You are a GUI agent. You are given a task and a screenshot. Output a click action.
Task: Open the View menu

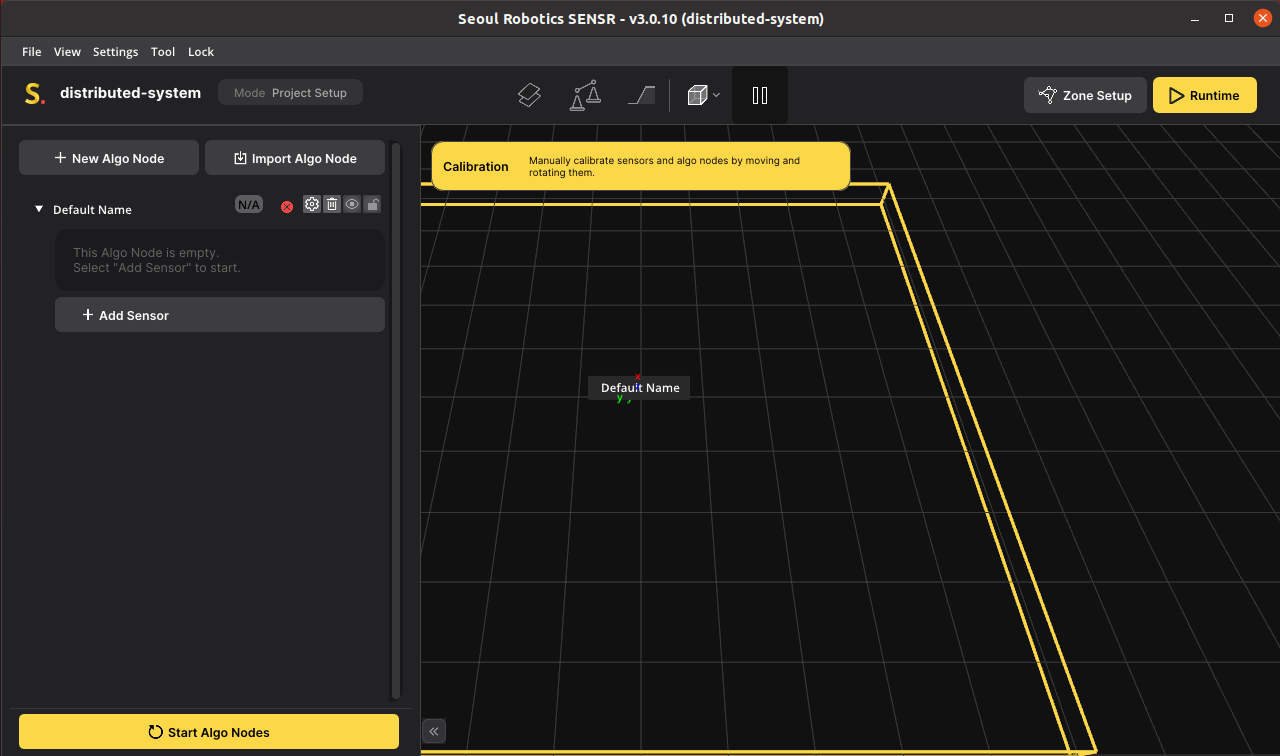point(67,52)
